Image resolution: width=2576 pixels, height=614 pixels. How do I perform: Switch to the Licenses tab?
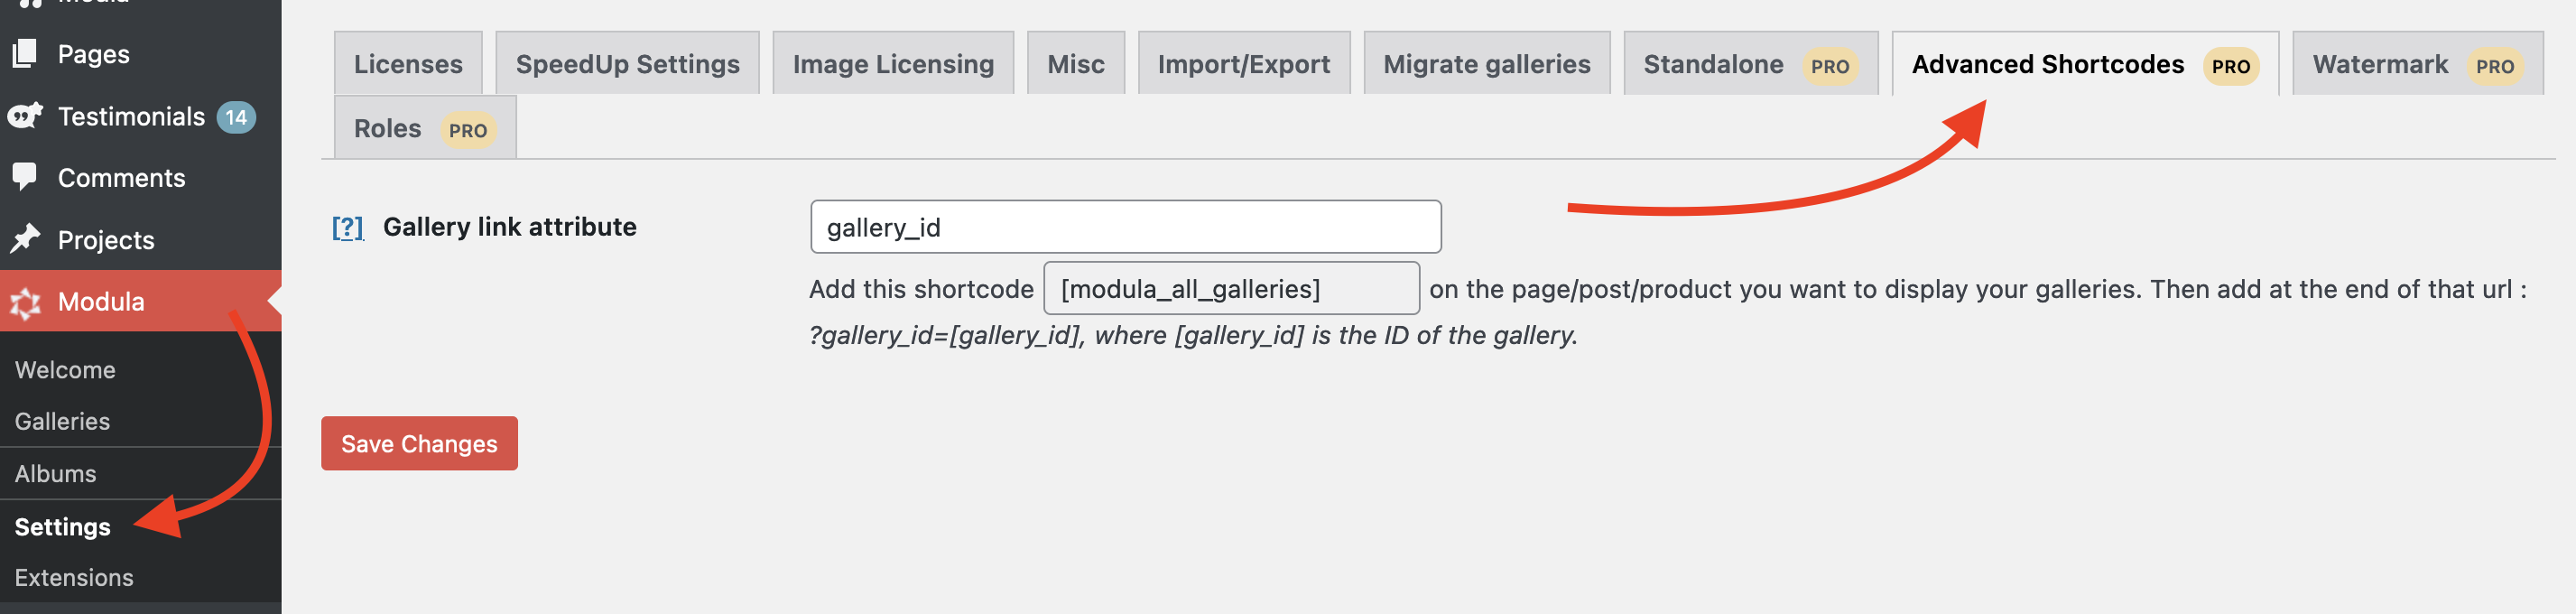pyautogui.click(x=408, y=64)
